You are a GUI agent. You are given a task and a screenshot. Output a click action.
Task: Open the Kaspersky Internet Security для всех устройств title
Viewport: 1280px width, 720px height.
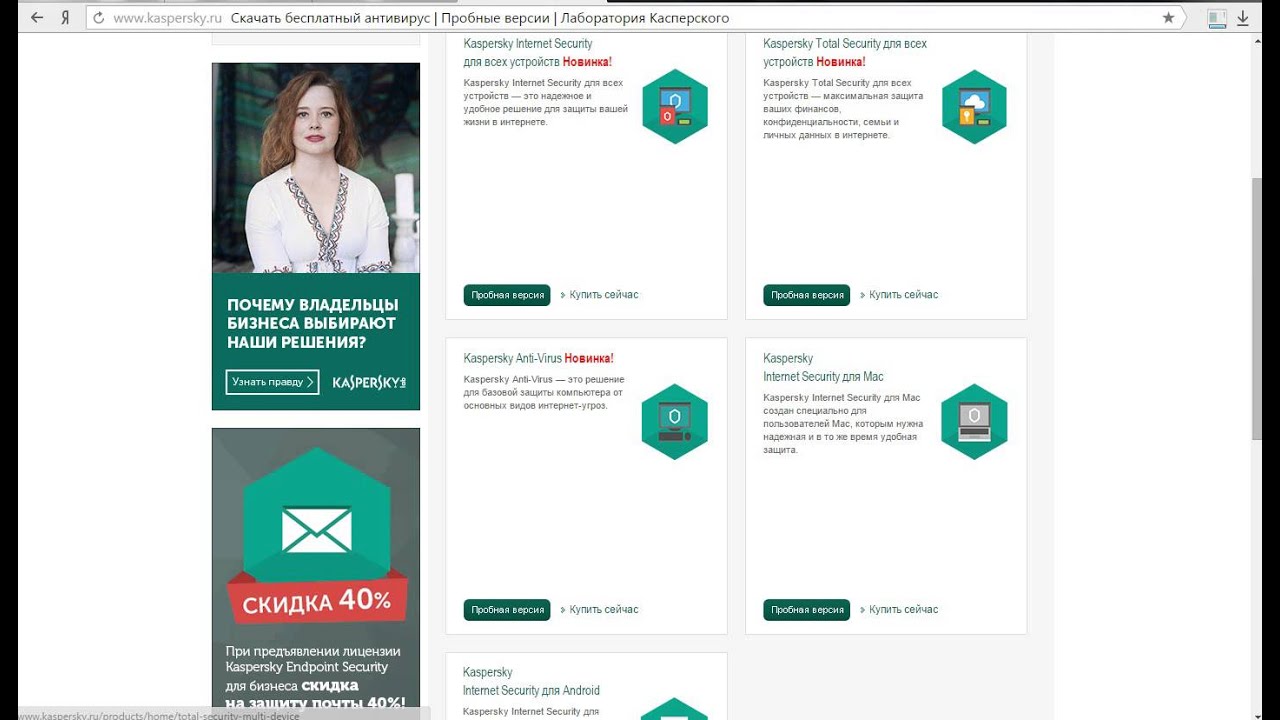[x=538, y=52]
